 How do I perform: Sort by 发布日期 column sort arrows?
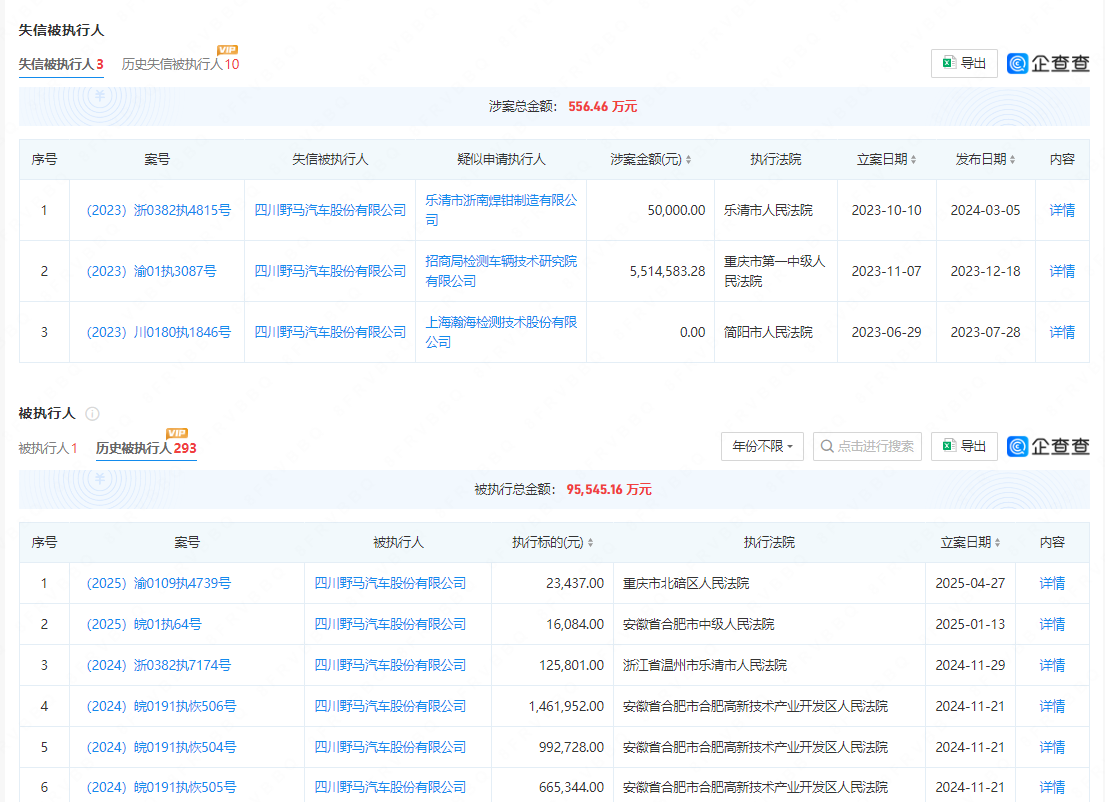click(x=1013, y=160)
